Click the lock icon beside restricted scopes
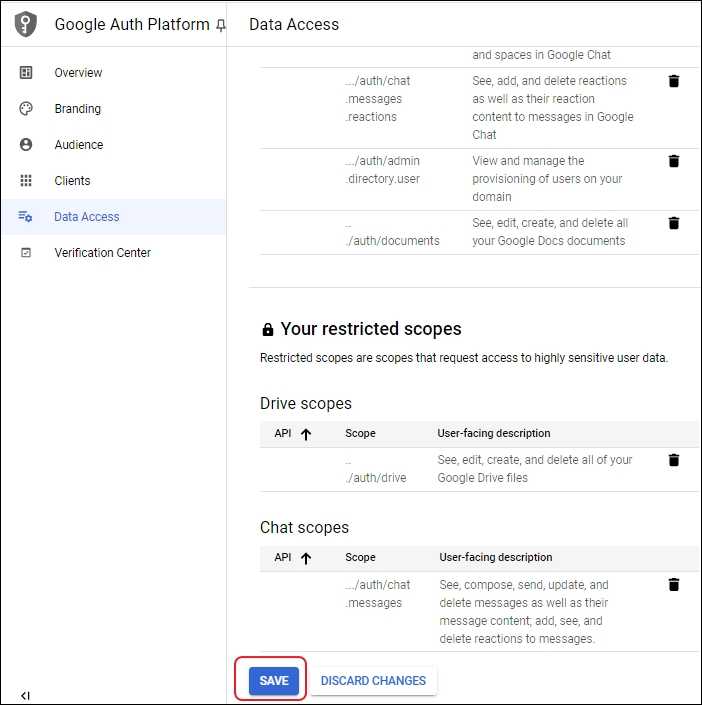 [268, 330]
